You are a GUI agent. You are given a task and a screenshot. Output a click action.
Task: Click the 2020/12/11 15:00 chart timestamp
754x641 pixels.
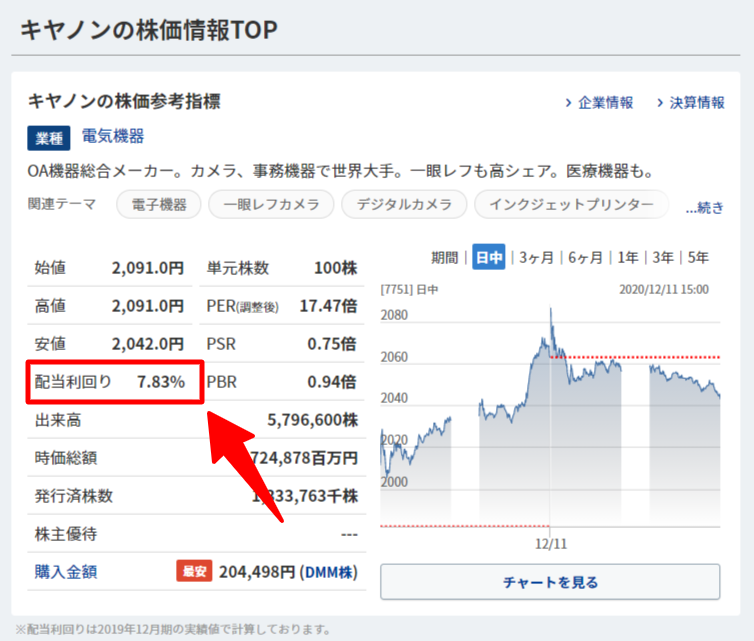point(664,289)
